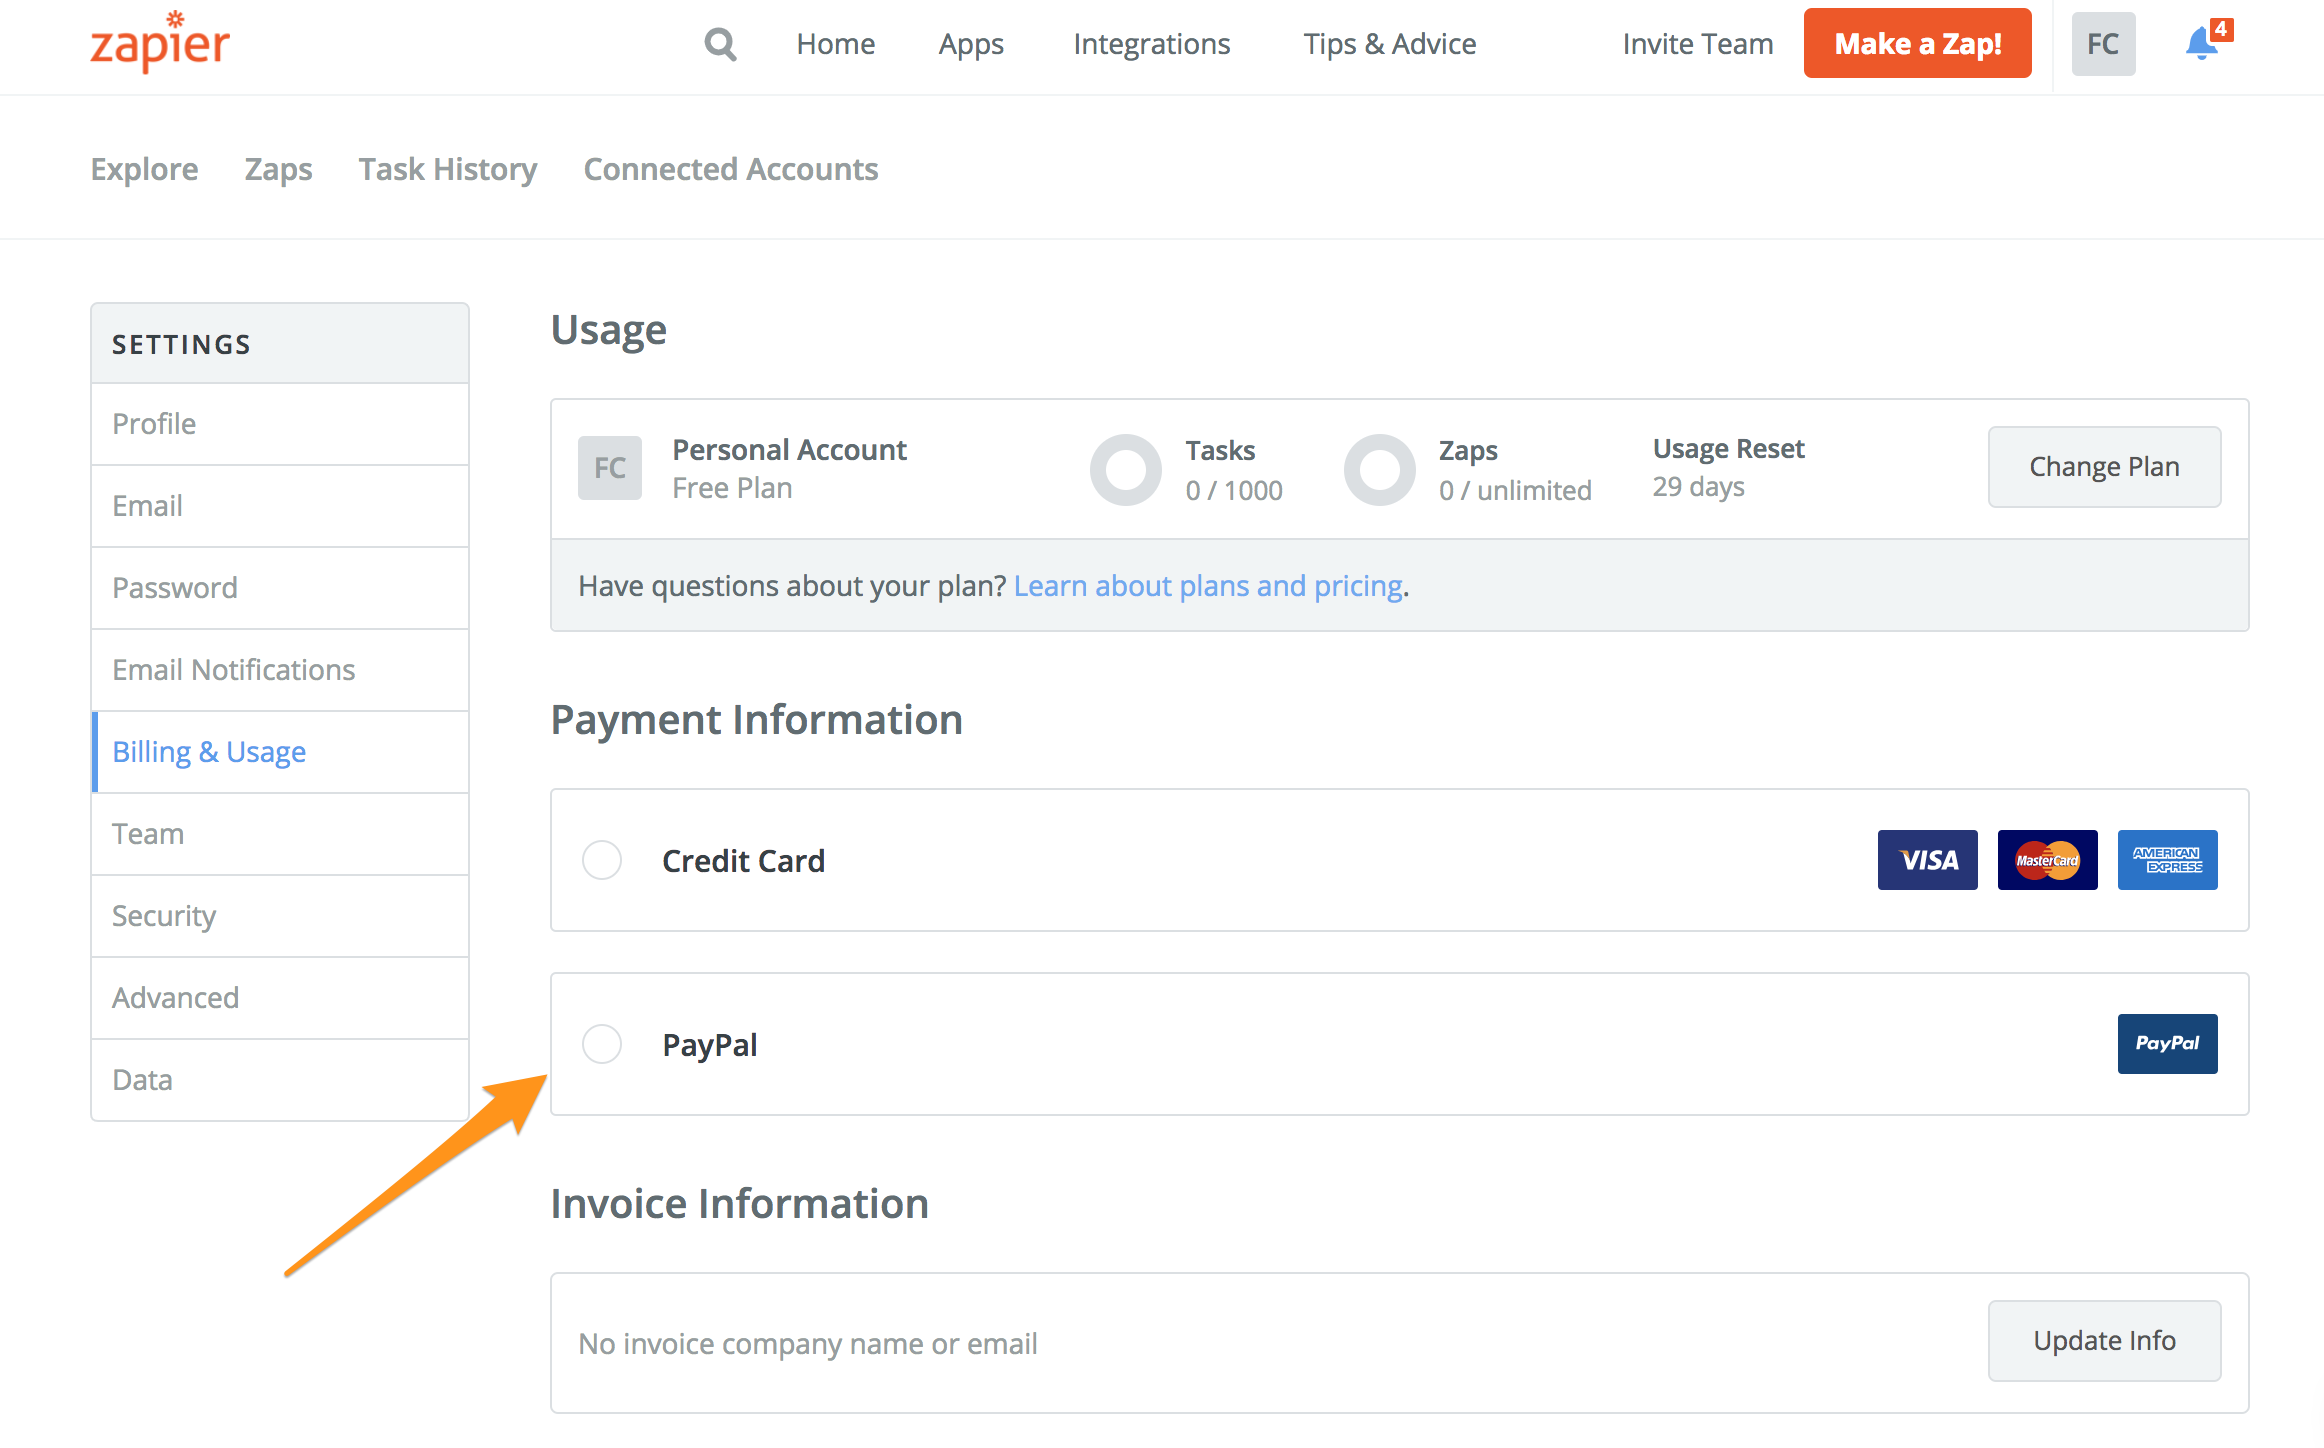This screenshot has height=1448, width=2324.
Task: Click Change Plan button
Action: pyautogui.click(x=2104, y=467)
